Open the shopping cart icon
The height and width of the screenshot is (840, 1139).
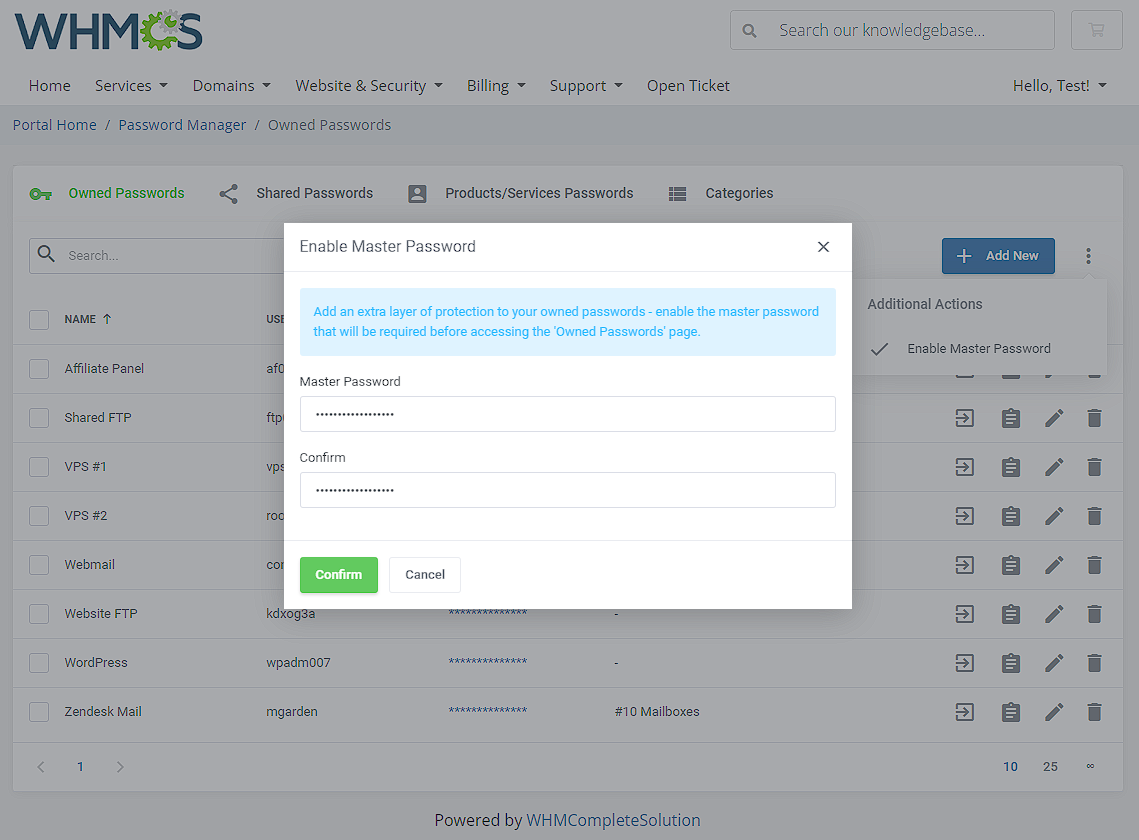(x=1096, y=30)
